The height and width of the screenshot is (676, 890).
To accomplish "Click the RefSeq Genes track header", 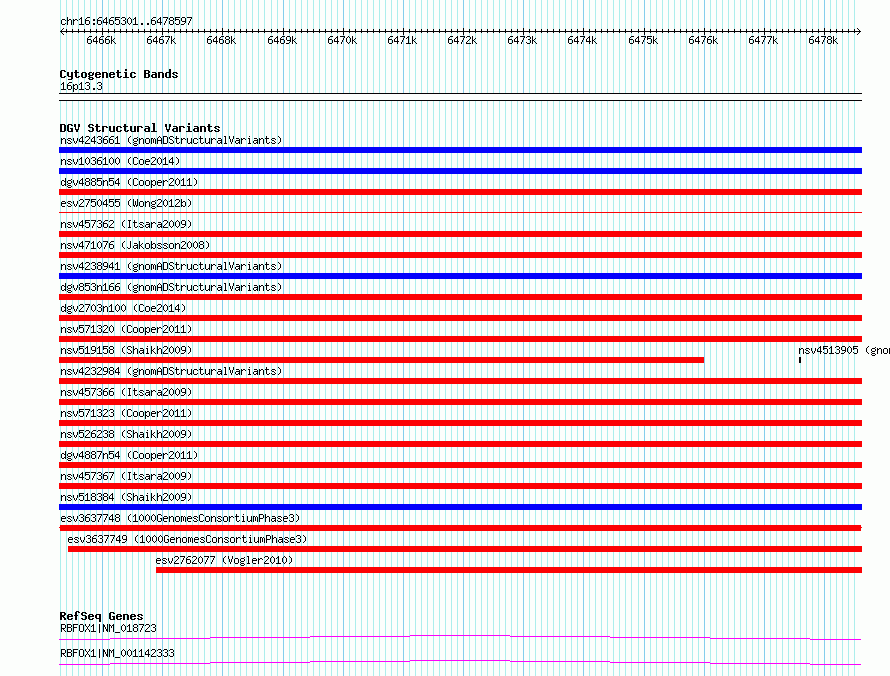I will coord(101,616).
